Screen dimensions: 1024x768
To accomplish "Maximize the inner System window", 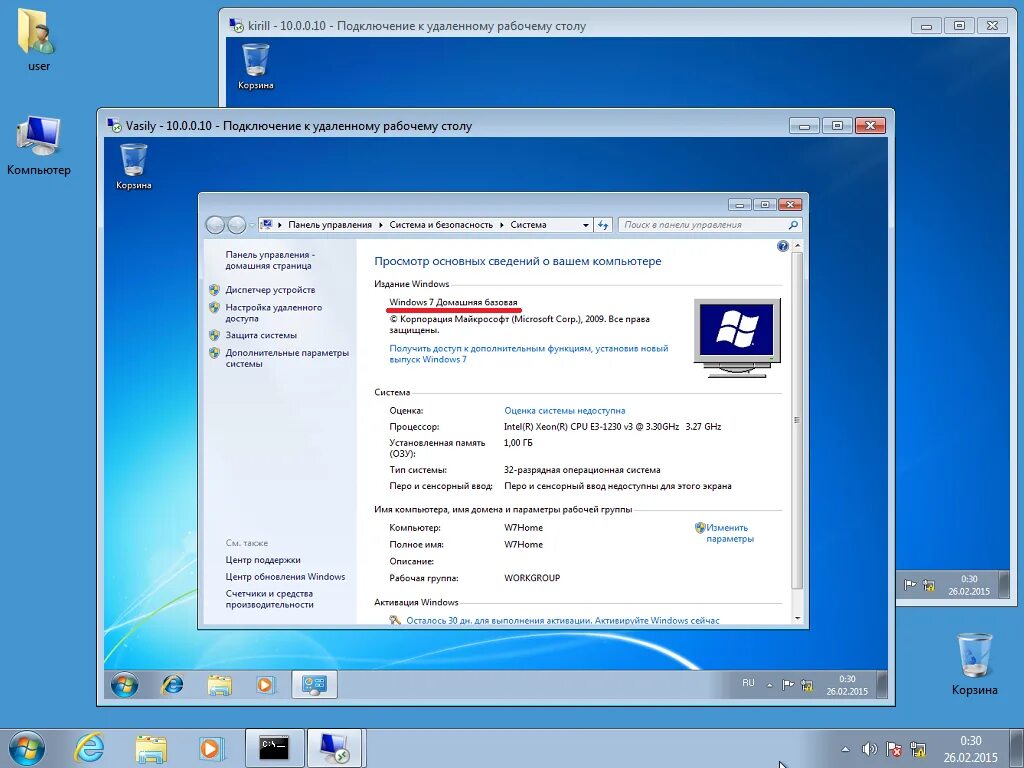I will point(765,204).
